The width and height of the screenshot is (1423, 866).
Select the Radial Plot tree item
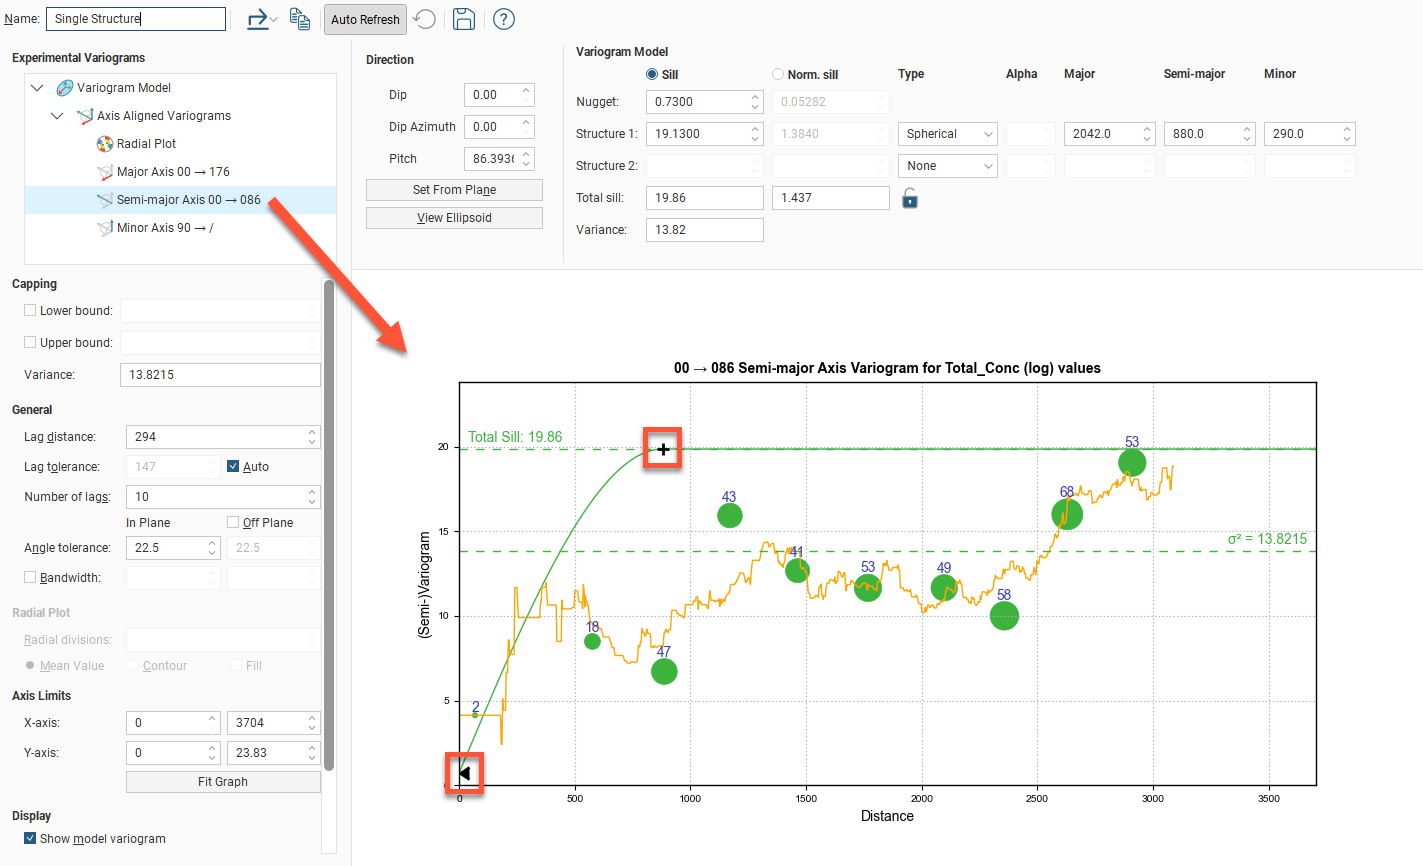(146, 144)
